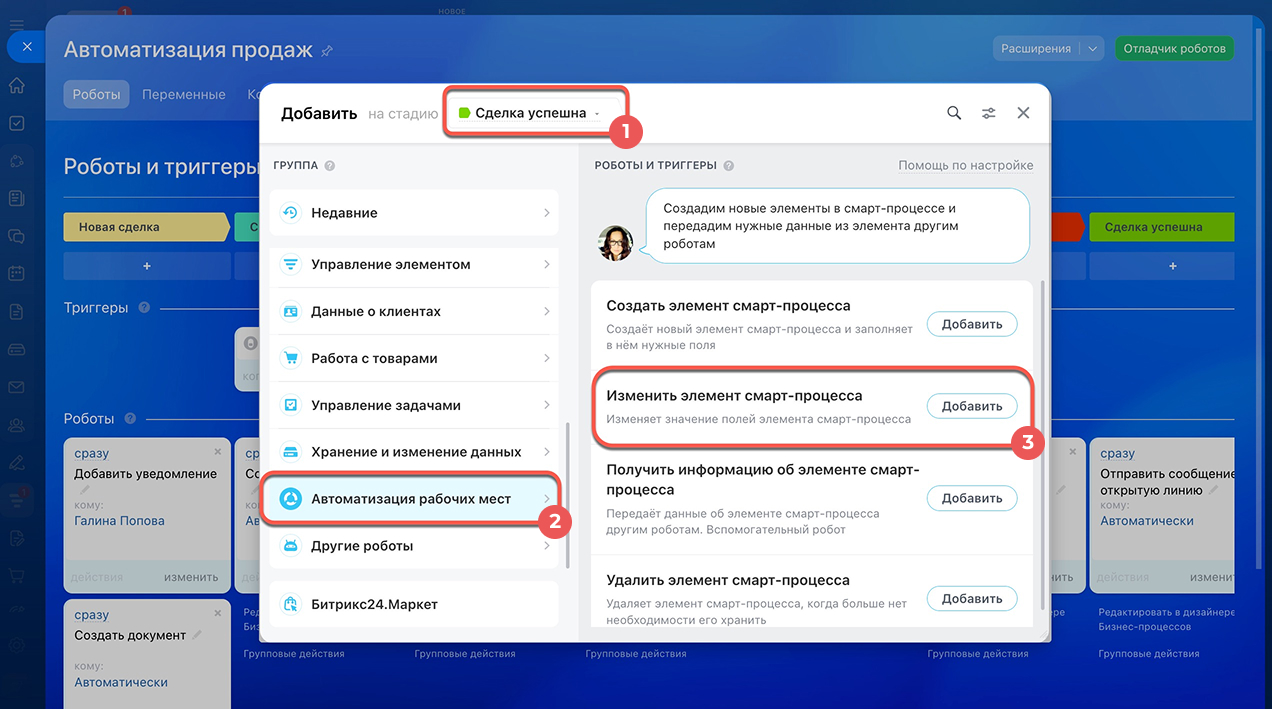Click the Автоматически link on Создать документ robot
This screenshot has height=709, width=1272.
[121, 683]
